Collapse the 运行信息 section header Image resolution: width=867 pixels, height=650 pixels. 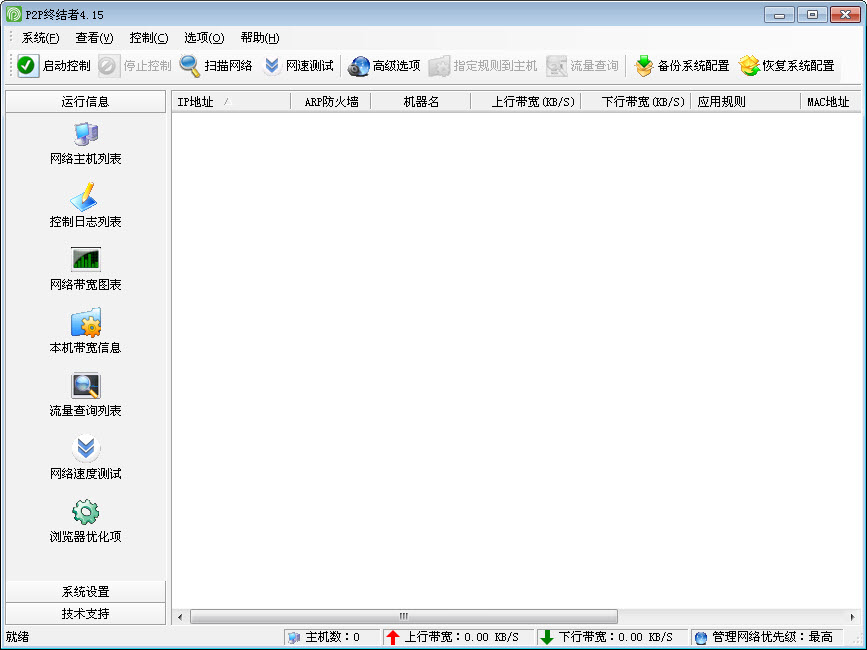[86, 102]
